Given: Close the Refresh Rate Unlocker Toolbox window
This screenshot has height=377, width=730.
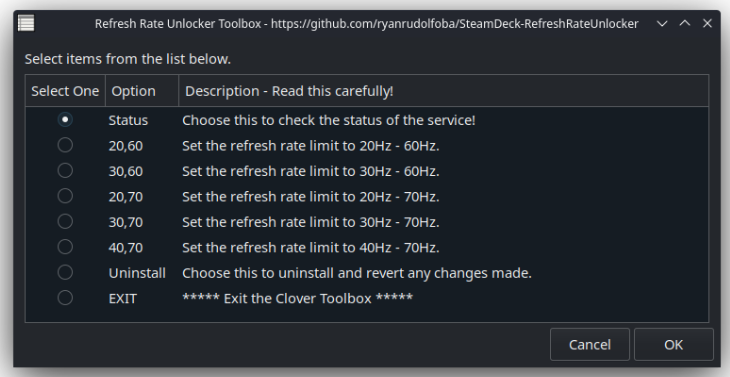Looking at the screenshot, I should pos(707,23).
